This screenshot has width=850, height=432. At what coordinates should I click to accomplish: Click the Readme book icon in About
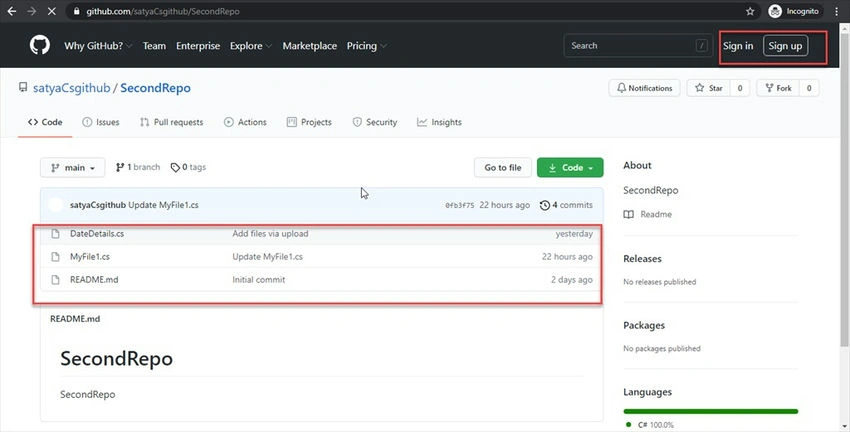(628, 214)
